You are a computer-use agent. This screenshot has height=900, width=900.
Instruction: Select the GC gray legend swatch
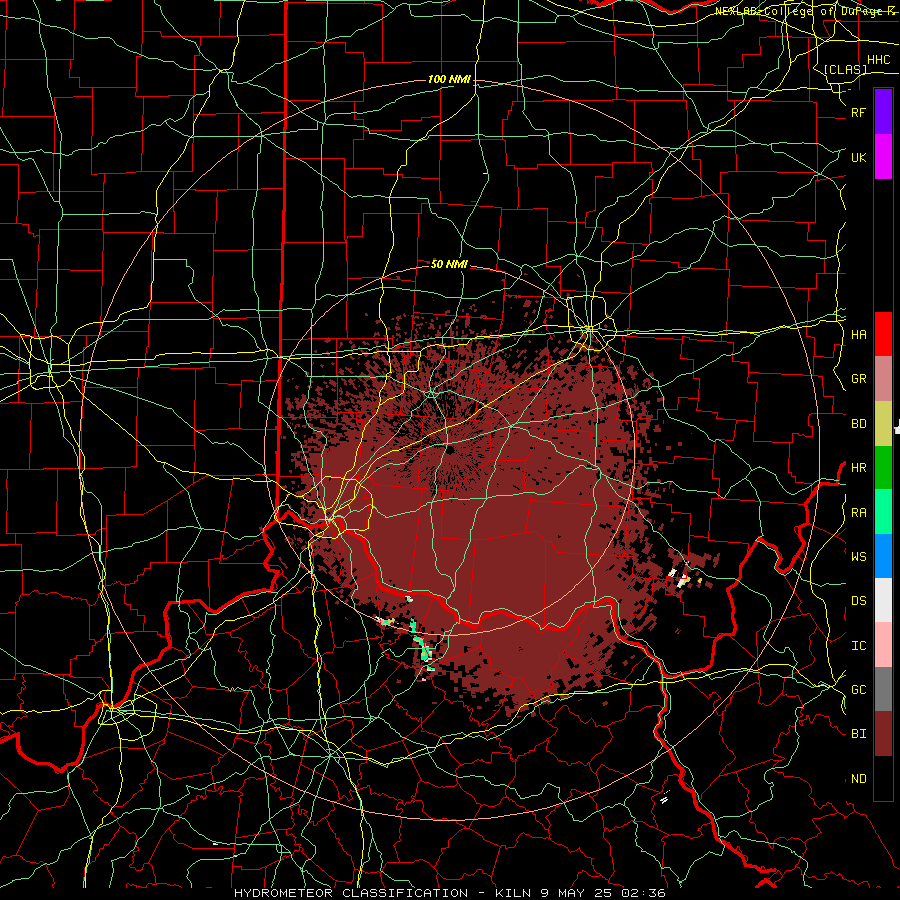(883, 689)
